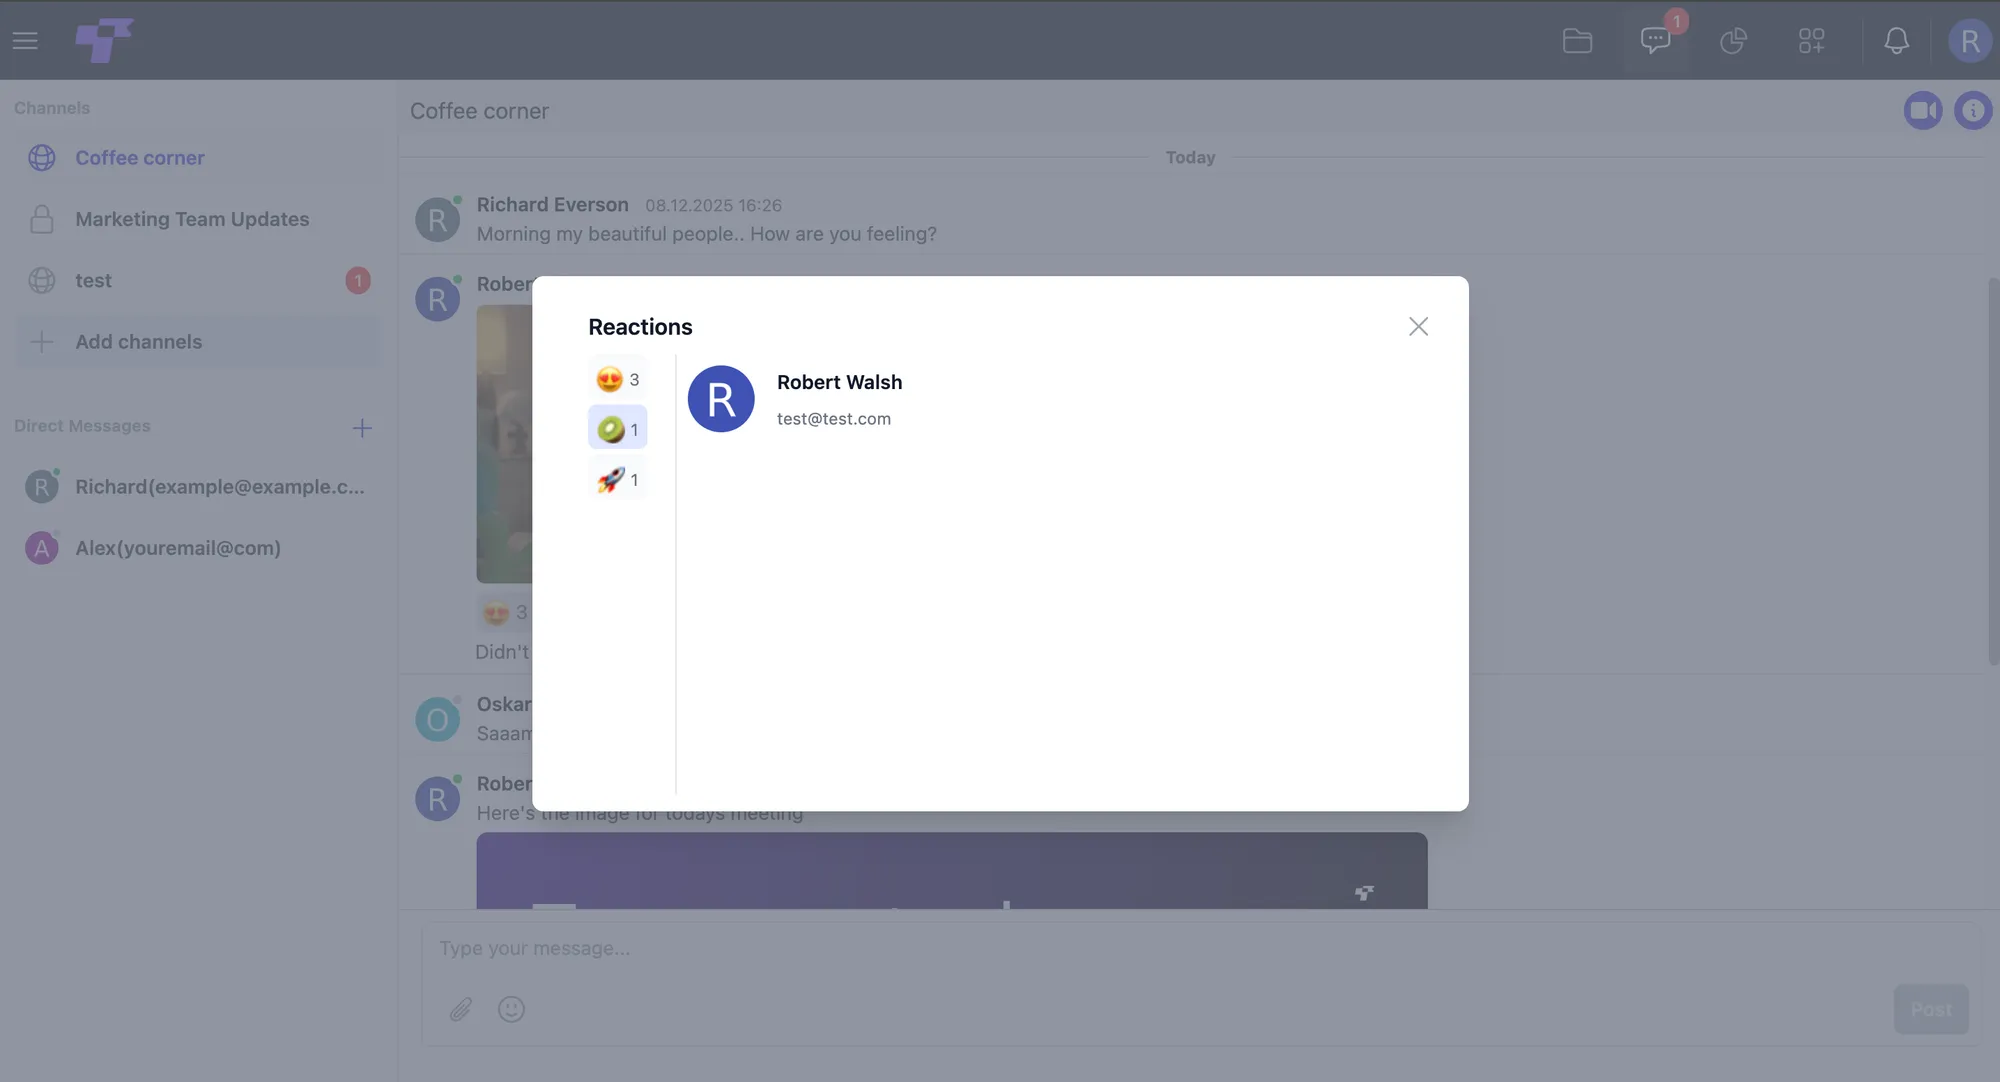Select the kiwi emoji reaction tab
The width and height of the screenshot is (2000, 1082).
tap(617, 429)
